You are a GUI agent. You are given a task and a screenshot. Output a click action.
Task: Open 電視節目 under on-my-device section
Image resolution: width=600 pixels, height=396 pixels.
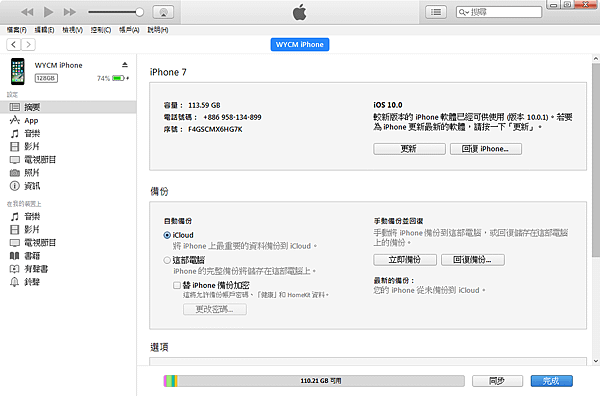(68, 243)
